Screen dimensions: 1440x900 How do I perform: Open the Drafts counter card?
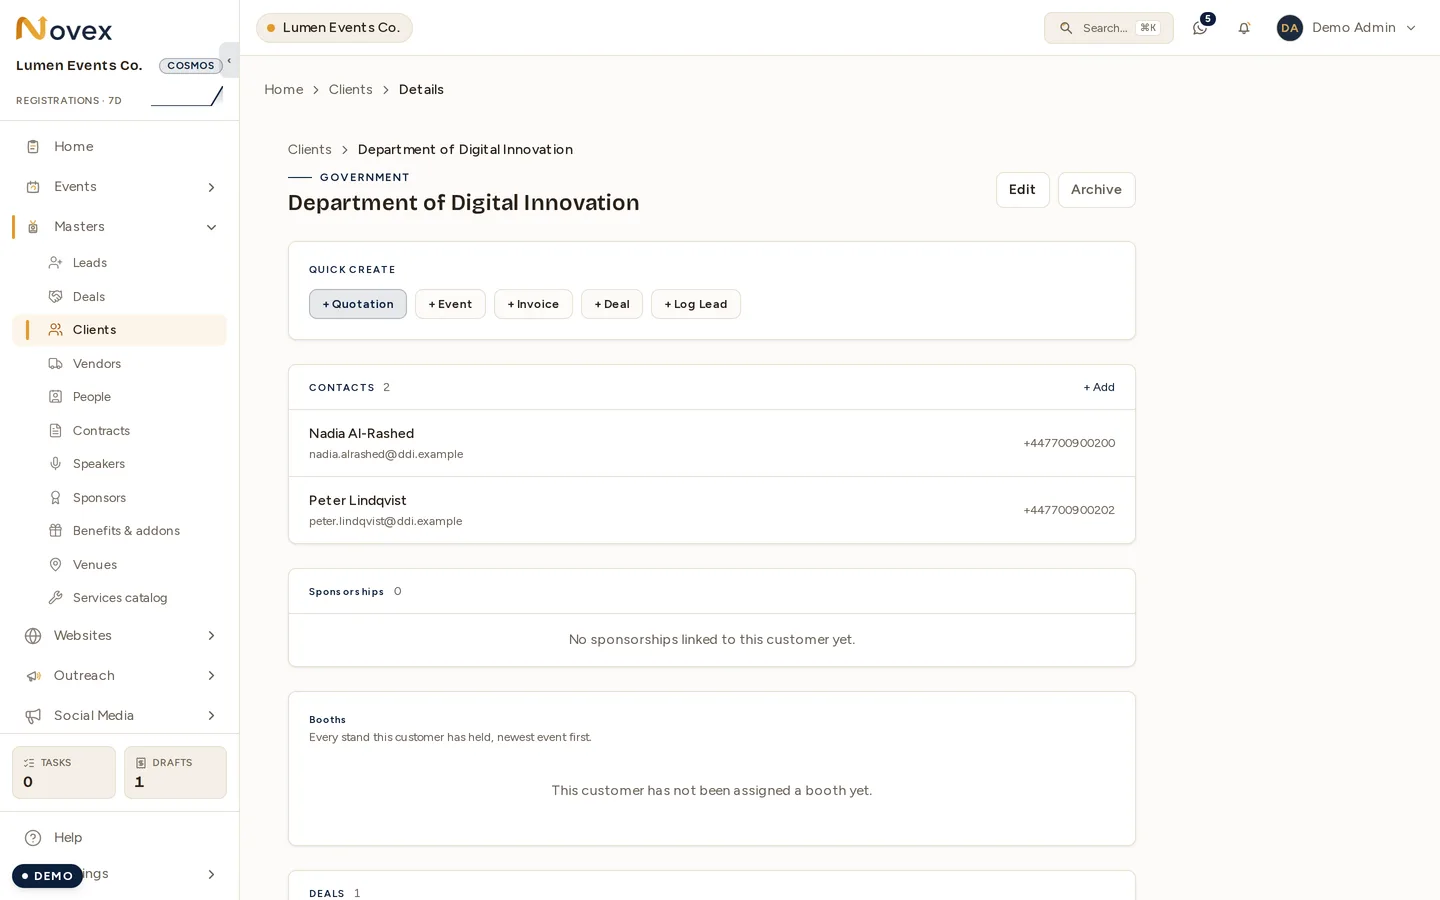175,772
